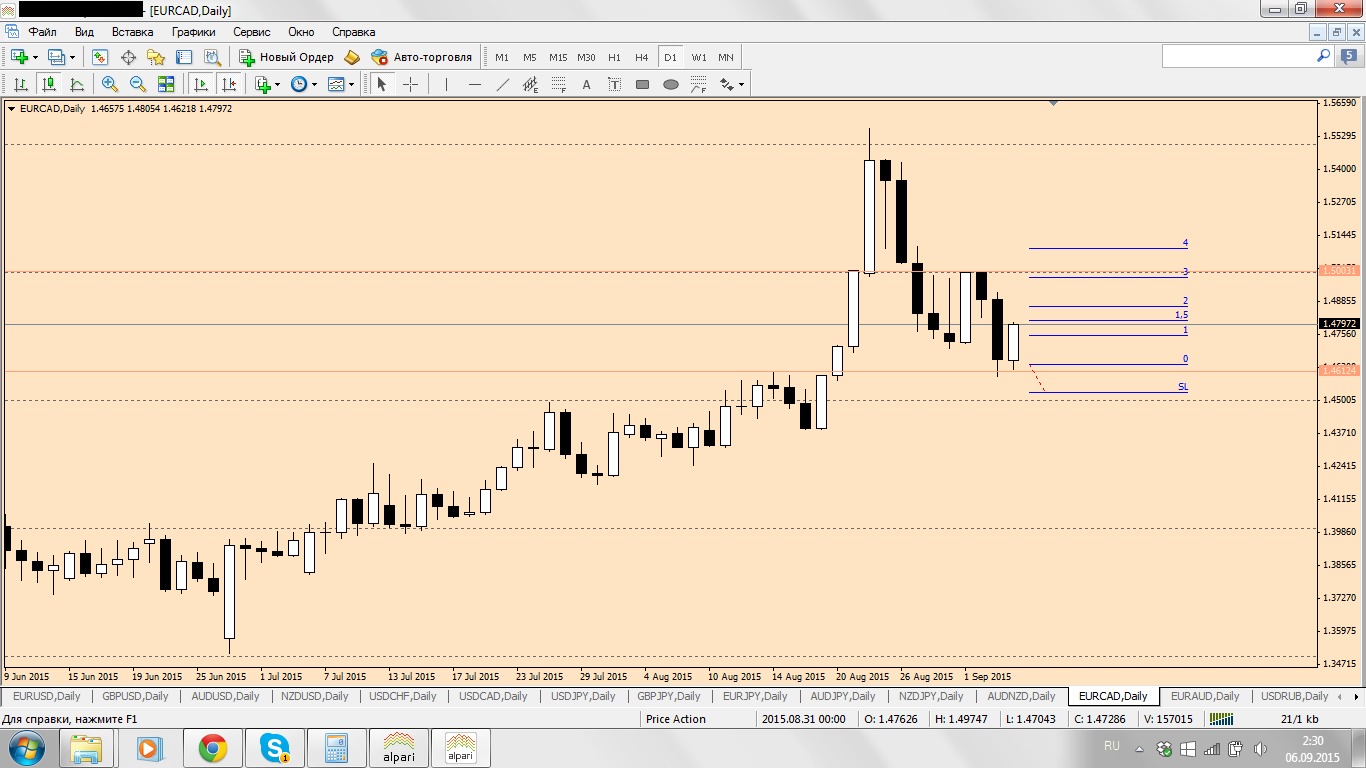
Task: Switch timeframe to M15
Action: (558, 57)
